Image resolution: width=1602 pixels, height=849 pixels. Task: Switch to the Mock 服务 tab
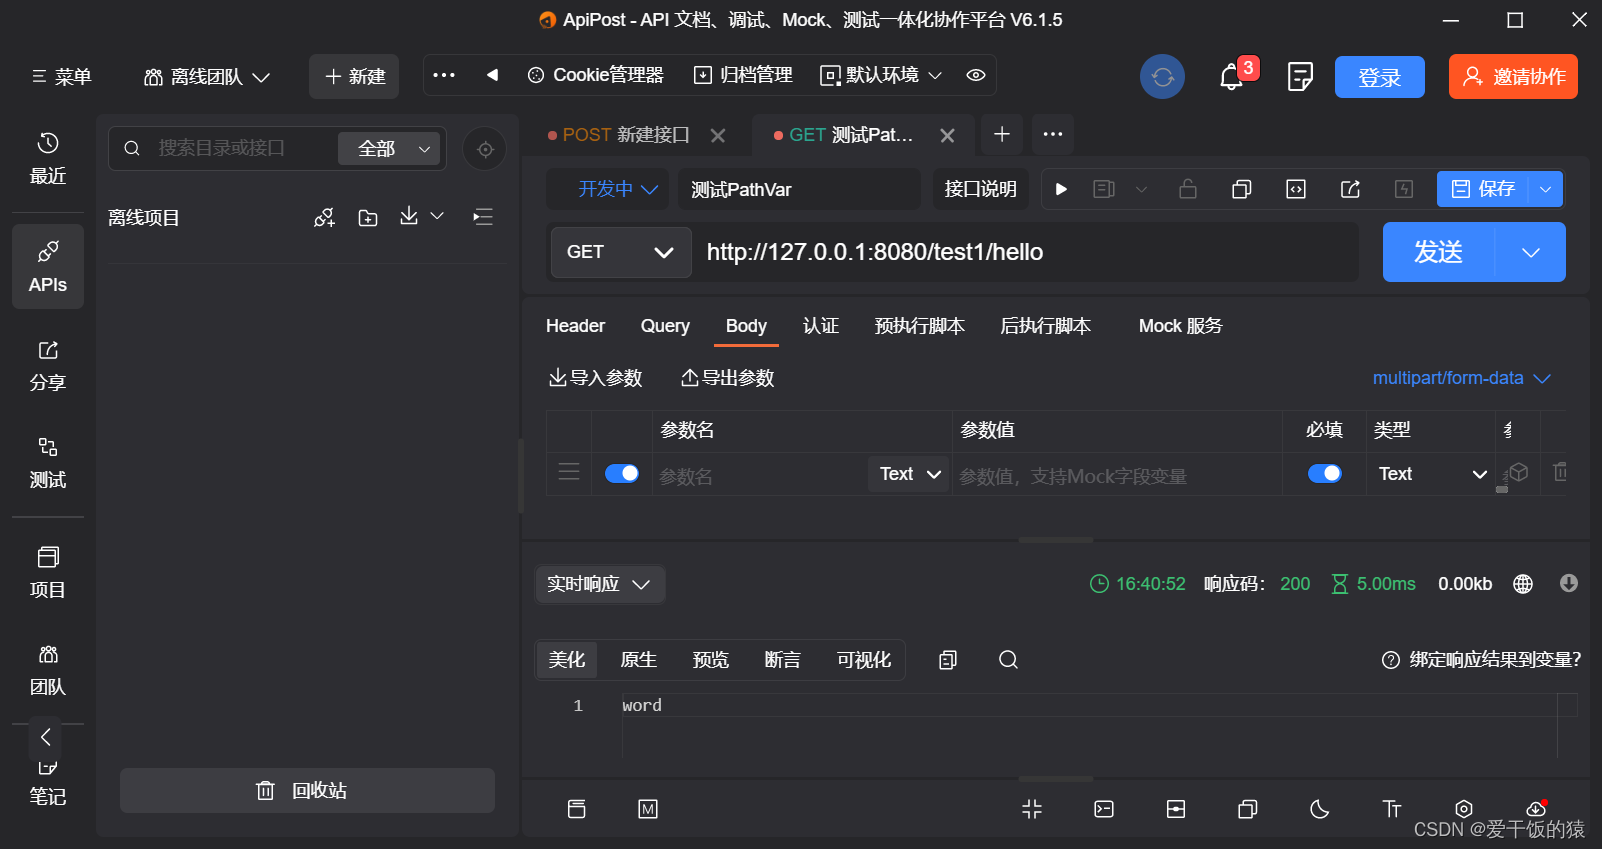pos(1180,326)
